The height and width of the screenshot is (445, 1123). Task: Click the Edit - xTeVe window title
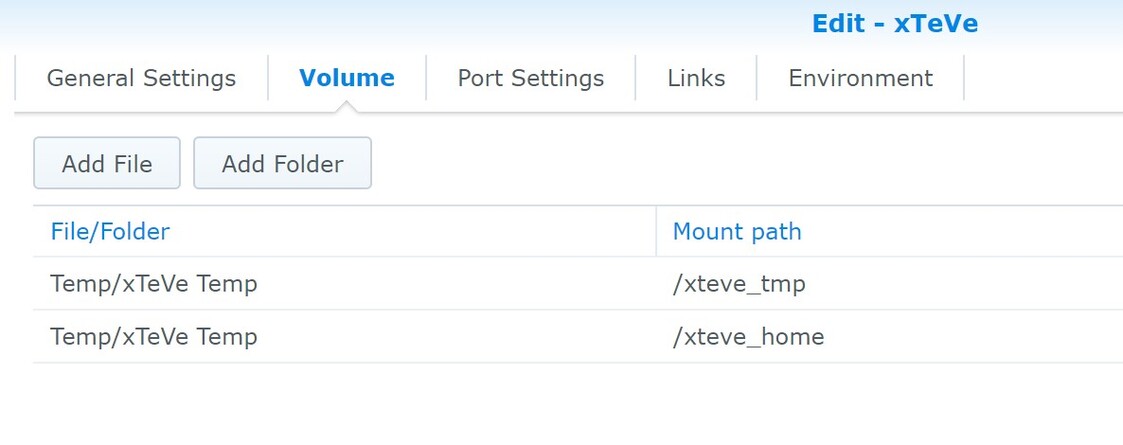[x=894, y=24]
